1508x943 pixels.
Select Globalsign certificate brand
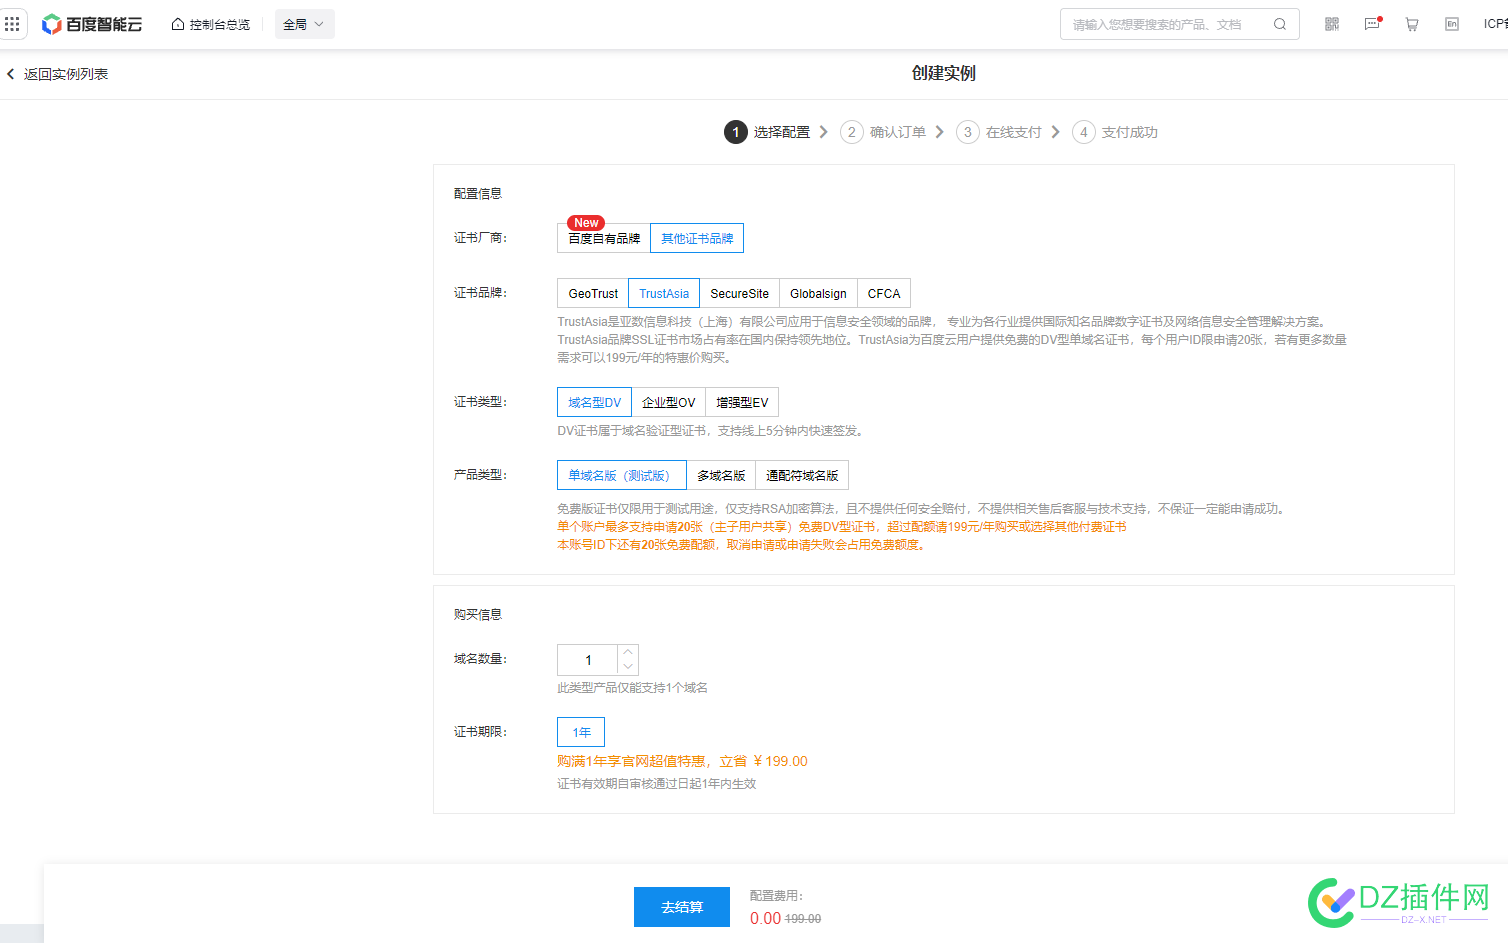(818, 293)
